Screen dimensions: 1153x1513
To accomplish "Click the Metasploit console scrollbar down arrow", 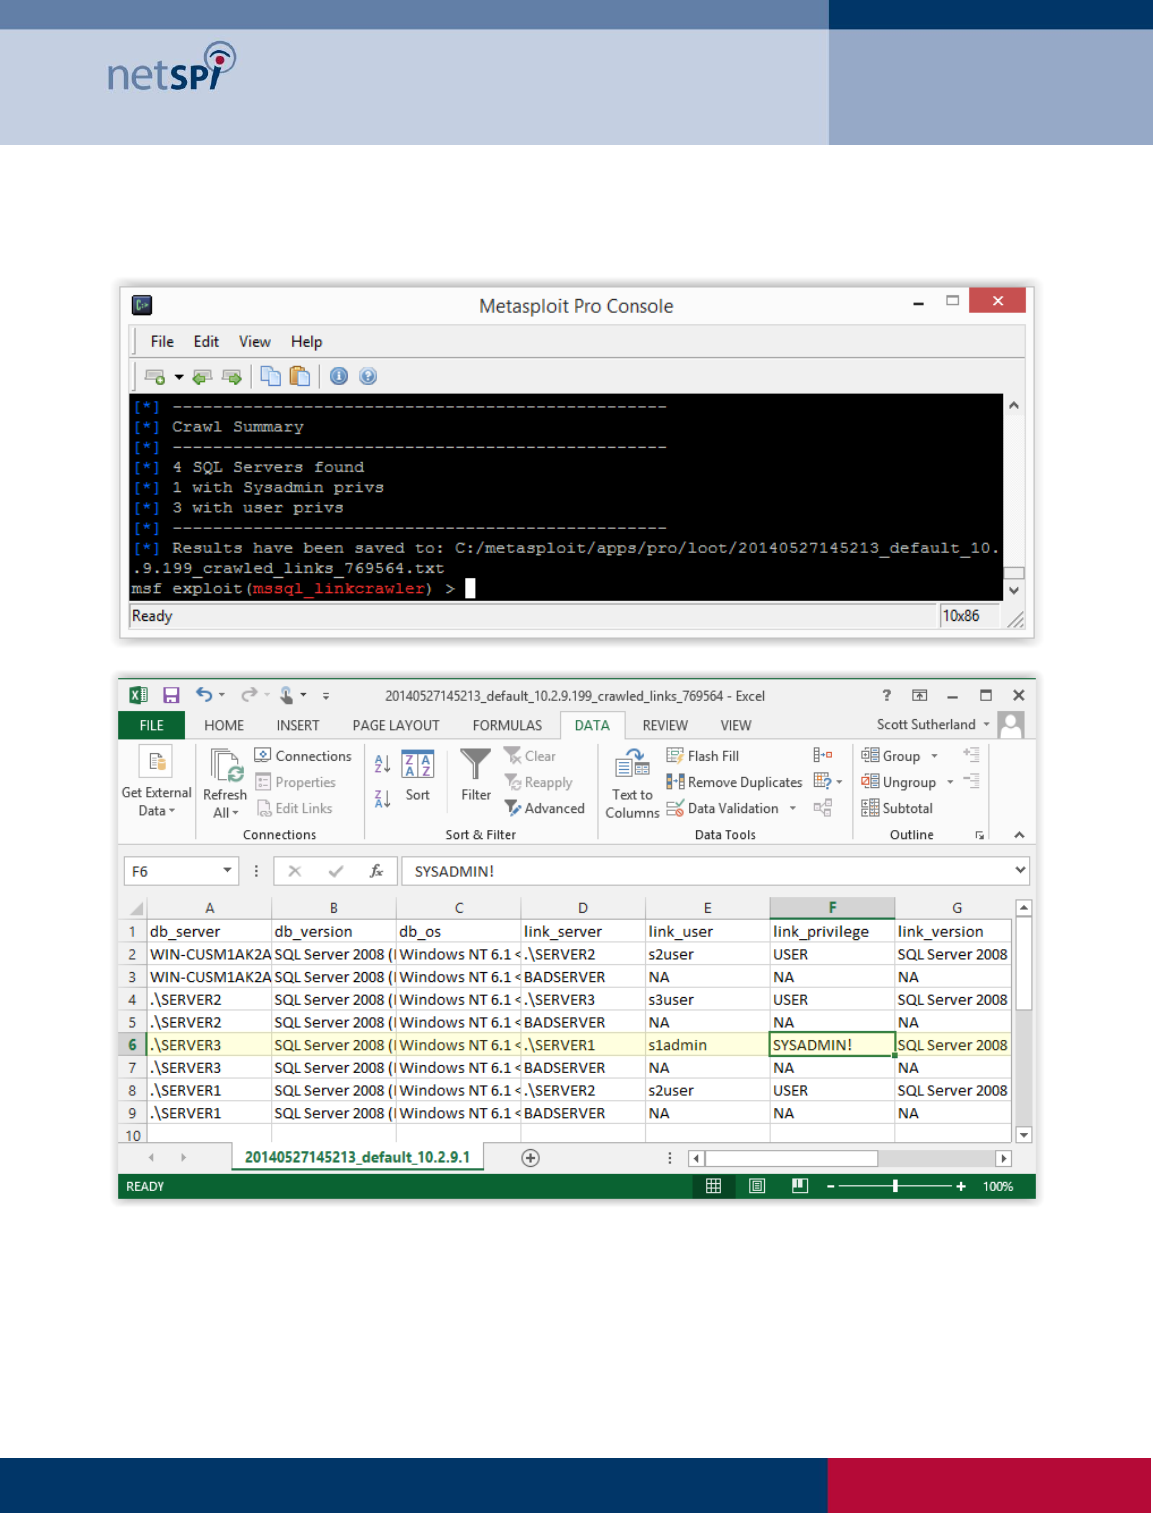I will click(x=1014, y=590).
